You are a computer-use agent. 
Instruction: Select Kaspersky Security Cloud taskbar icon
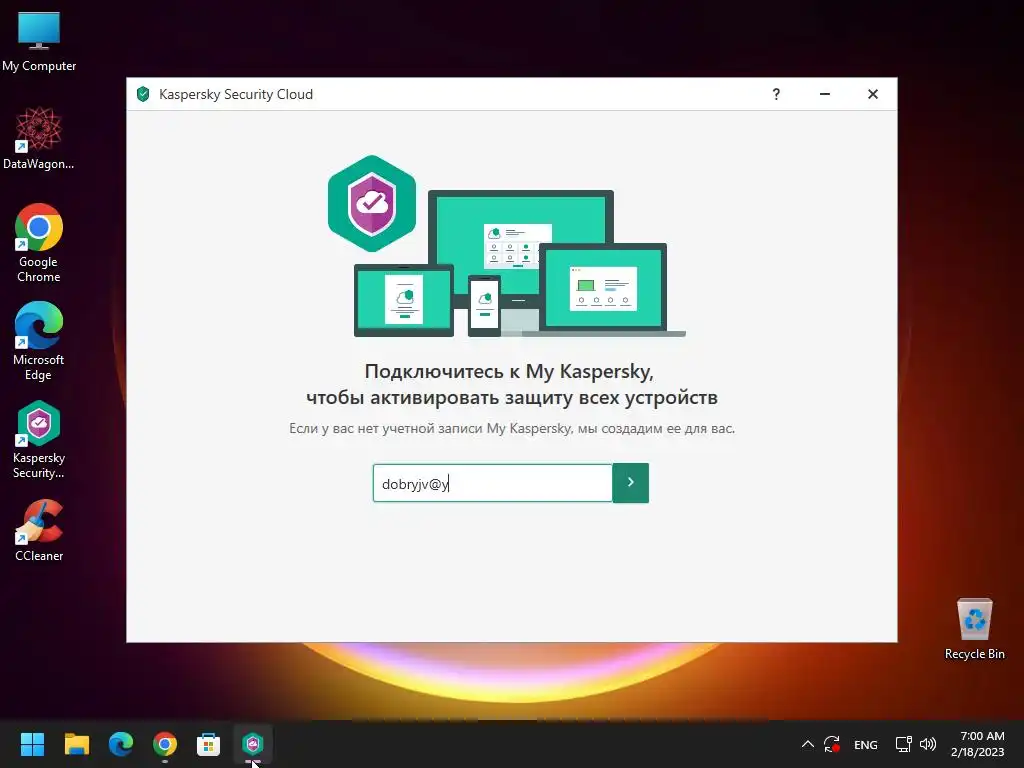253,744
